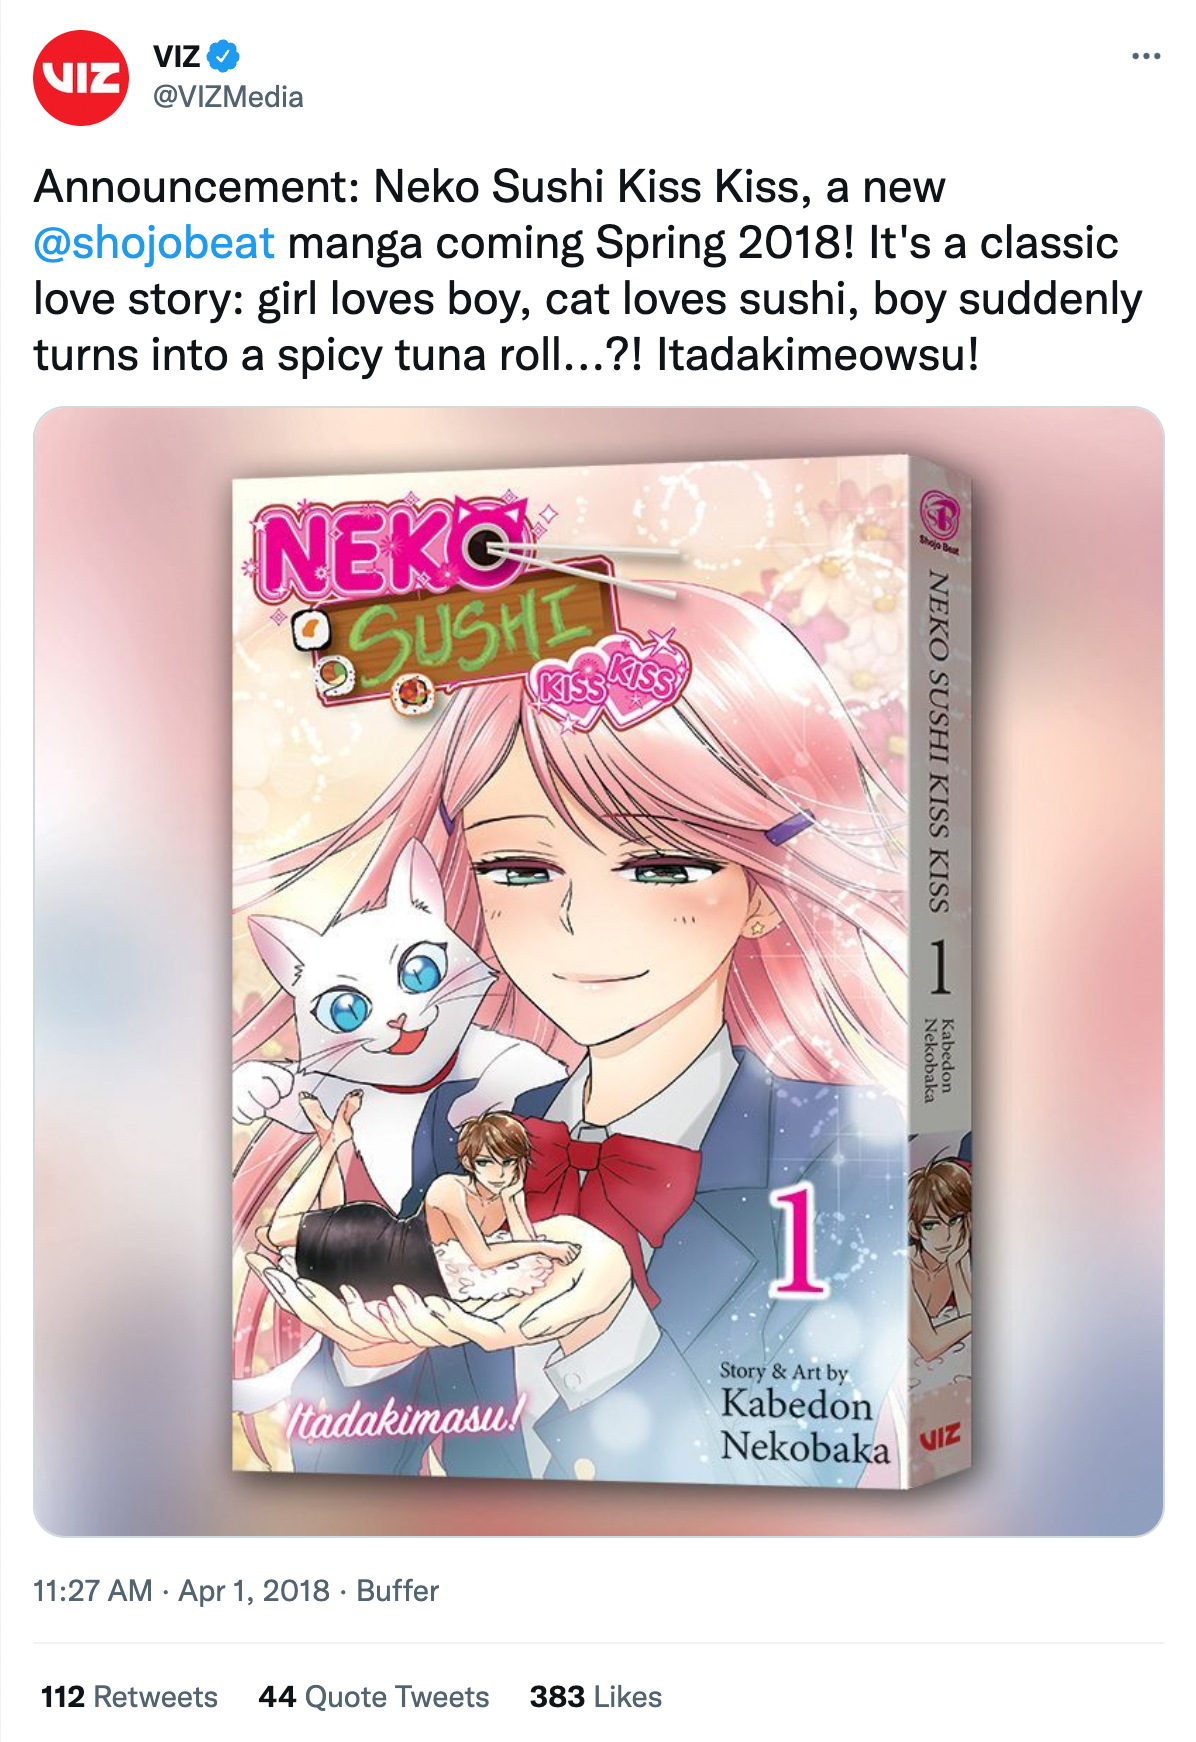The image size is (1196, 1742).
Task: Open the Buffer source link
Action: (398, 1591)
